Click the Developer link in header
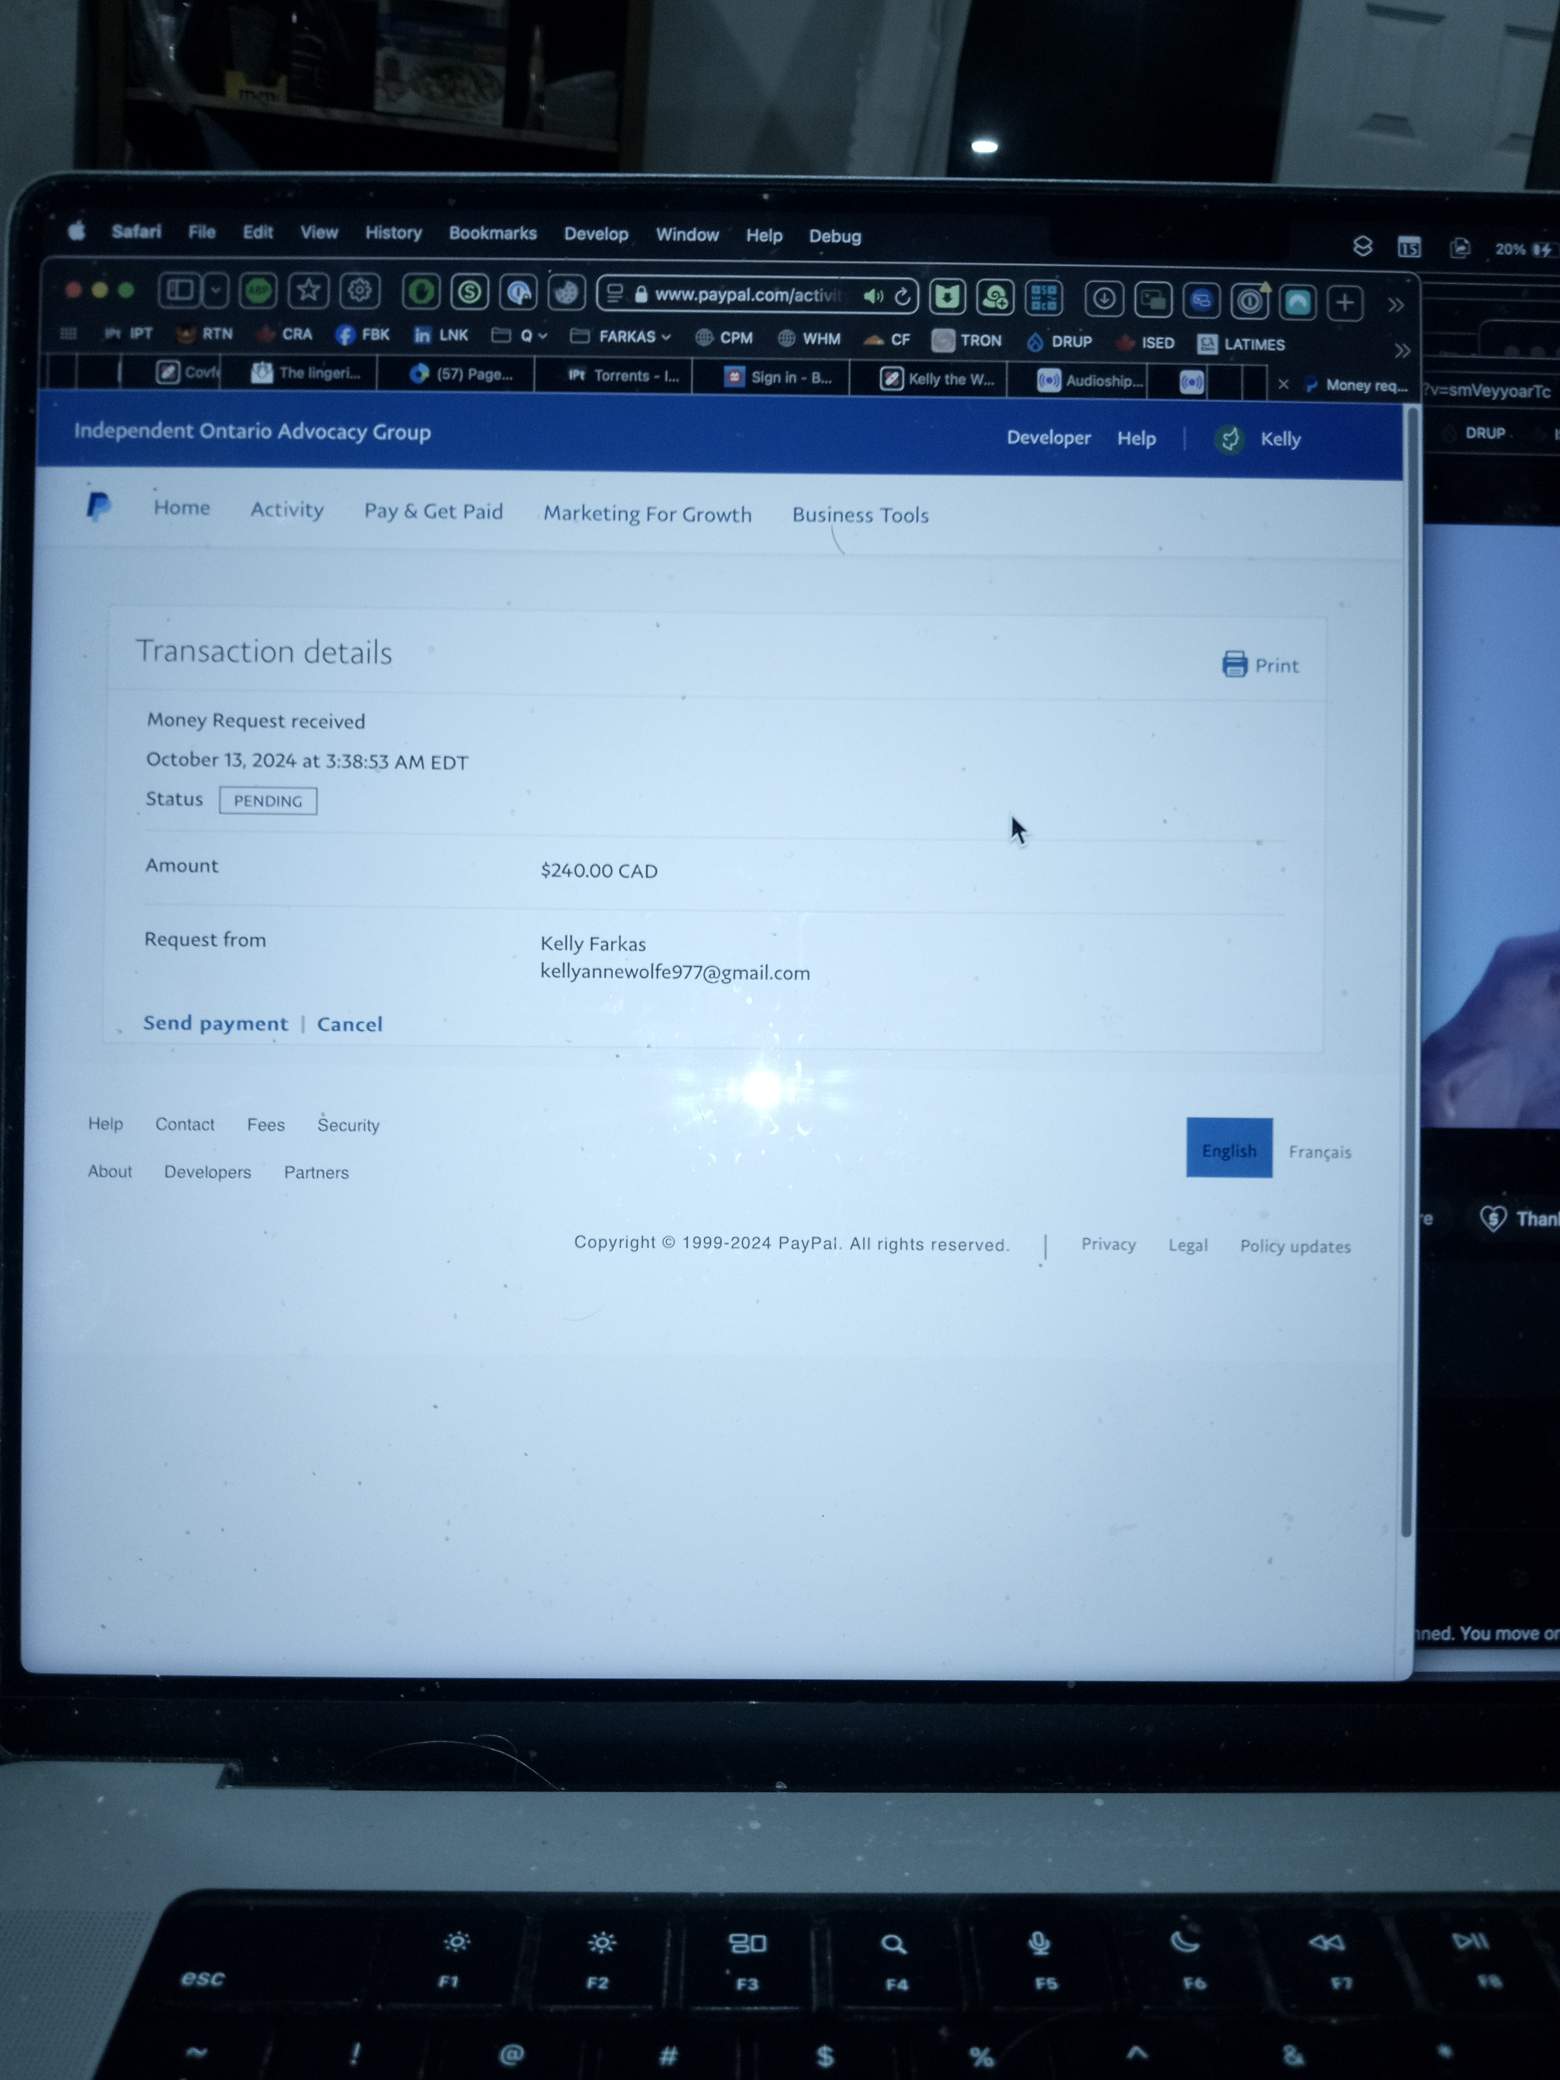This screenshot has width=1560, height=2080. point(1048,437)
